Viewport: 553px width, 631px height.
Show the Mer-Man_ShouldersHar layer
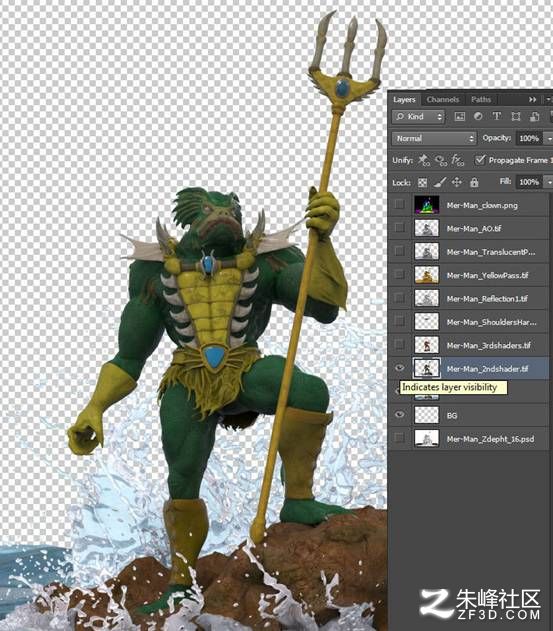[399, 321]
